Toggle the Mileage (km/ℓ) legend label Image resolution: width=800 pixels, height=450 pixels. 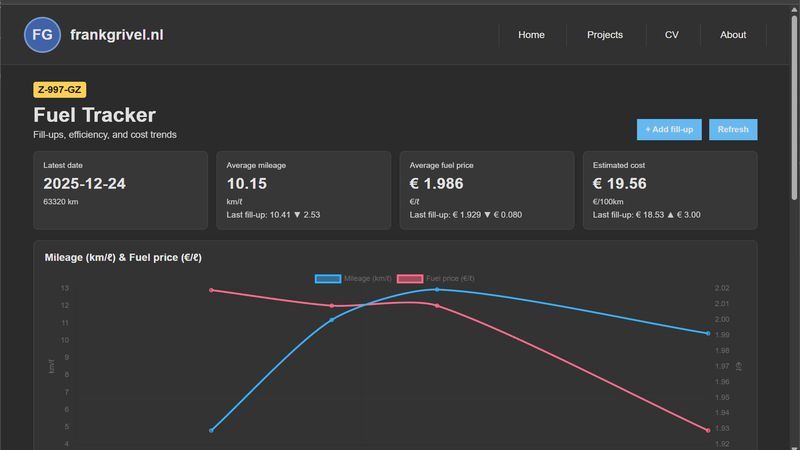click(367, 278)
